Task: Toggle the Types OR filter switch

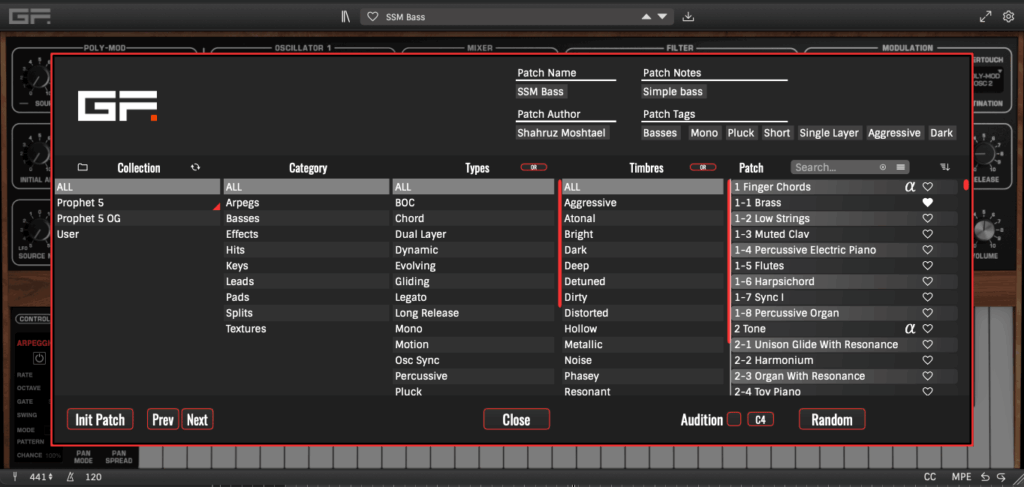Action: 534,168
